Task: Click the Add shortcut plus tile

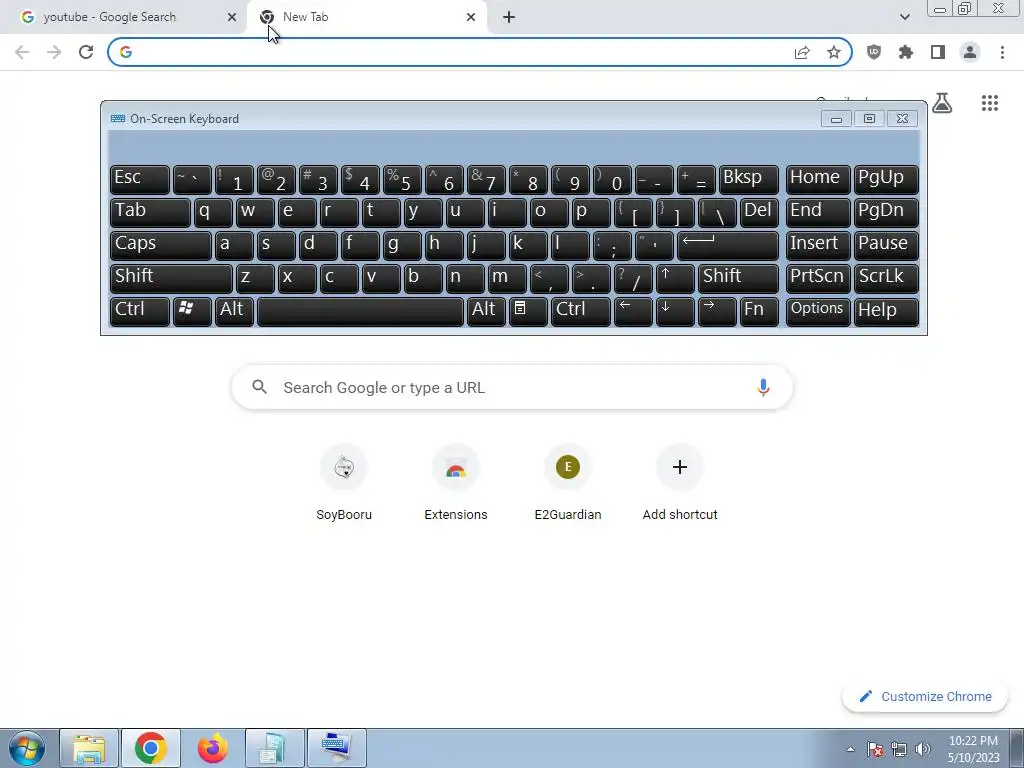Action: point(680,482)
